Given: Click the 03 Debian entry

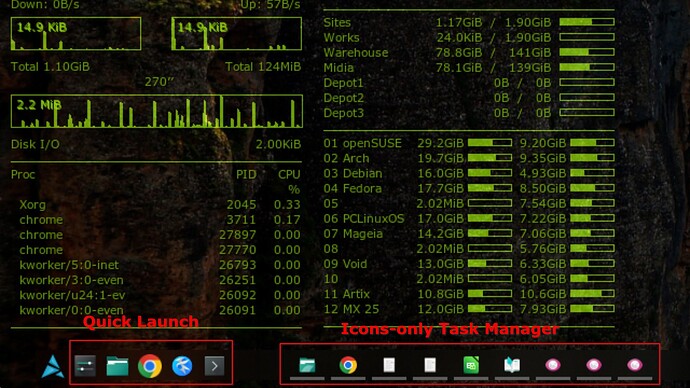Looking at the screenshot, I should (353, 173).
